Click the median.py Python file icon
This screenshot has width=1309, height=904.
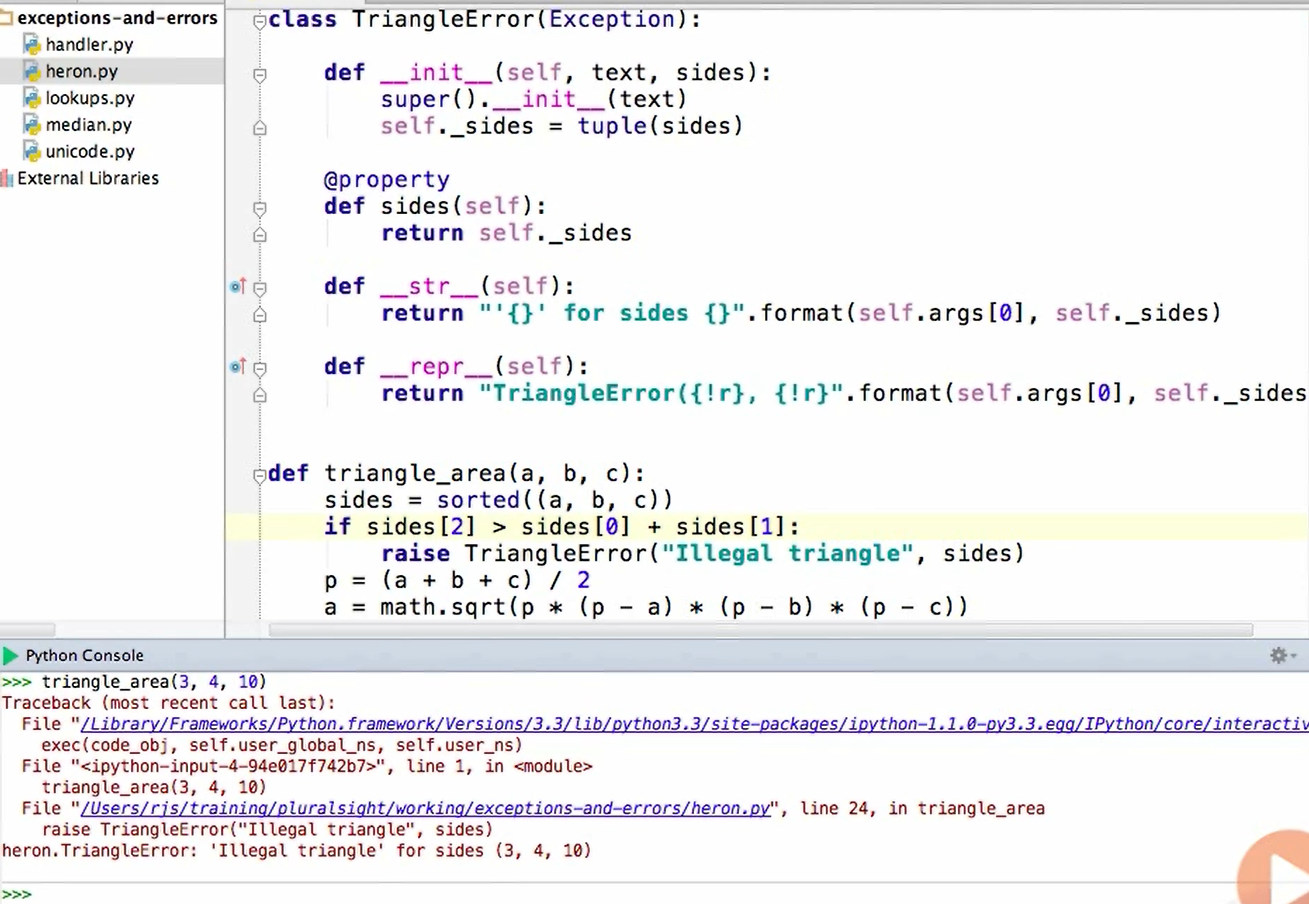(32, 125)
